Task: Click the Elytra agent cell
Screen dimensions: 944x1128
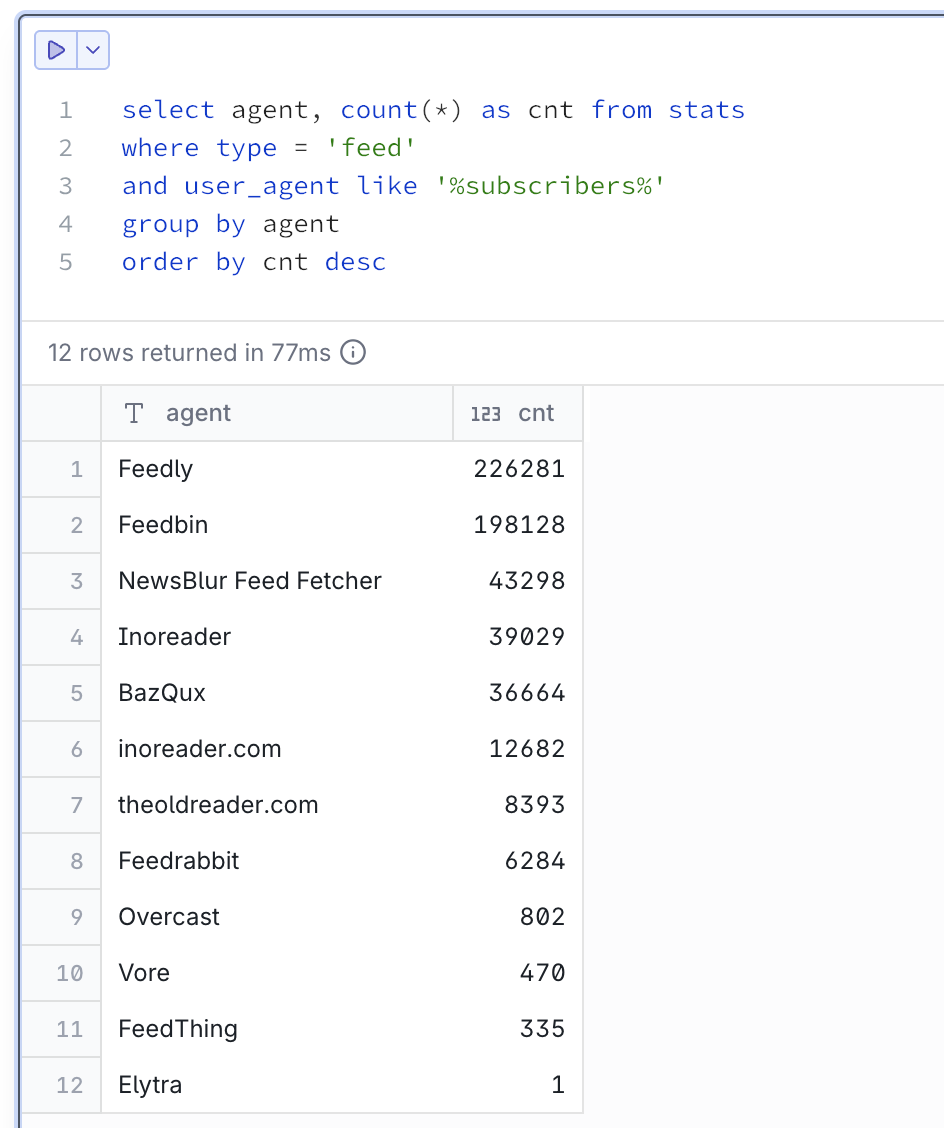Action: [150, 1085]
